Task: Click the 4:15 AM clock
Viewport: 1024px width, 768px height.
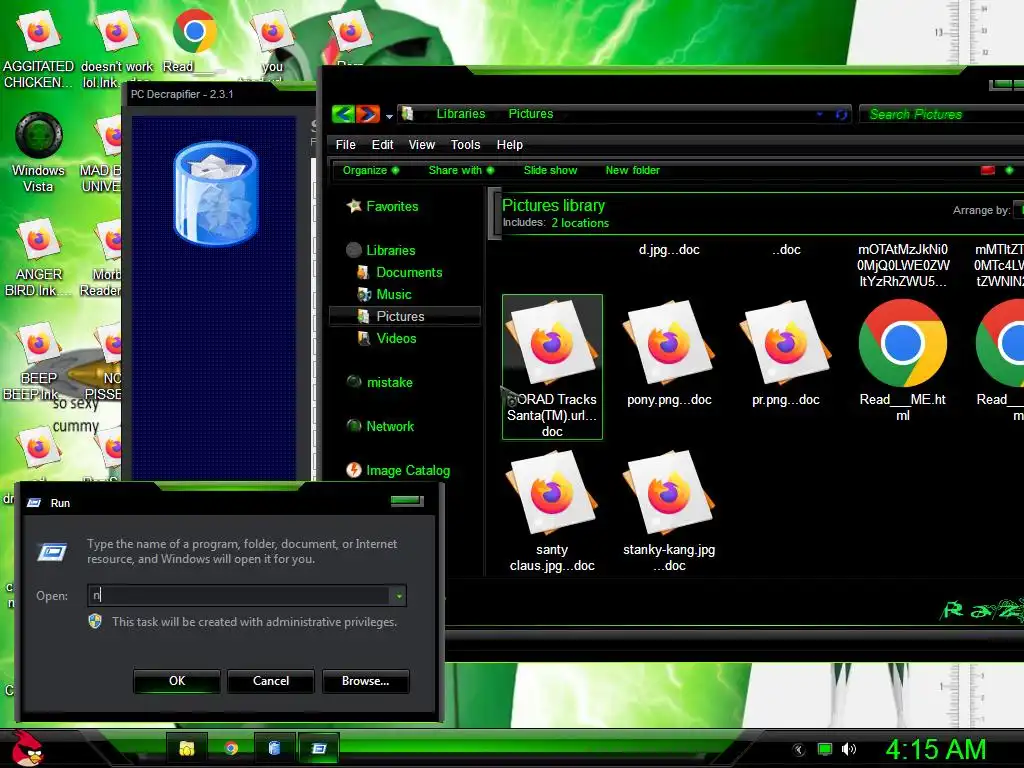Action: tap(936, 749)
